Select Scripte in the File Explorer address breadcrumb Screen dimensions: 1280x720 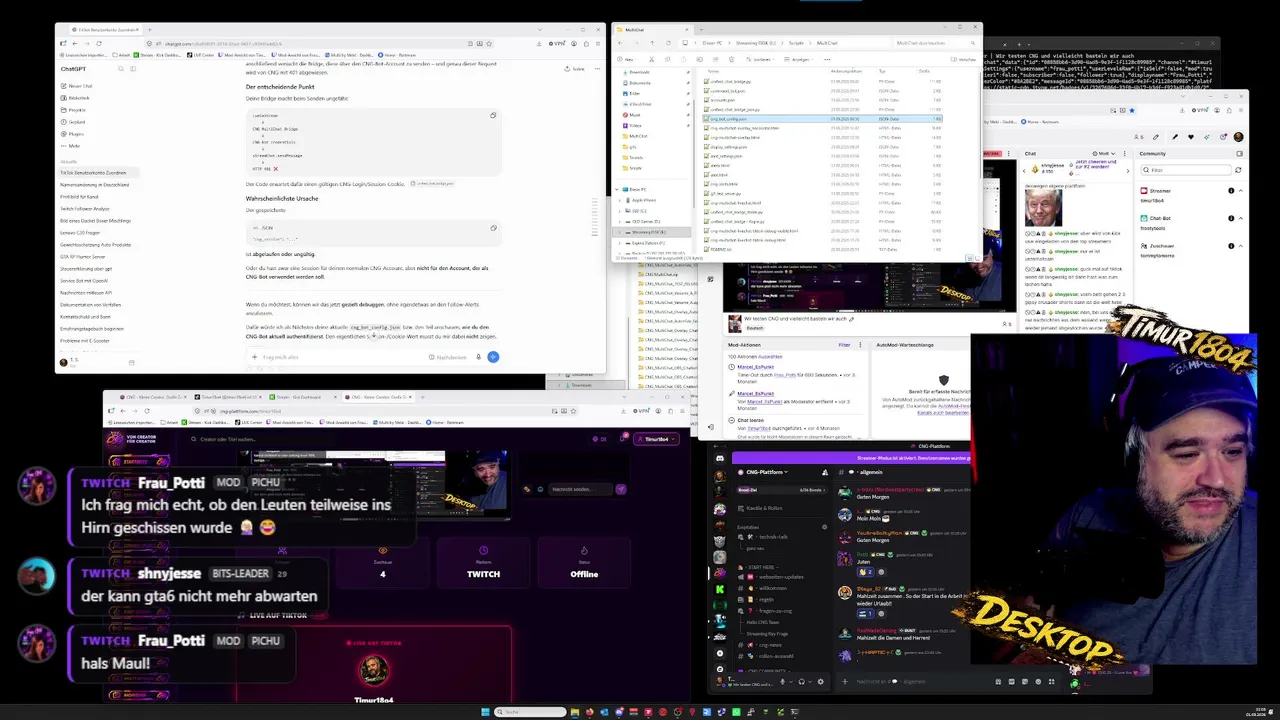coord(796,43)
